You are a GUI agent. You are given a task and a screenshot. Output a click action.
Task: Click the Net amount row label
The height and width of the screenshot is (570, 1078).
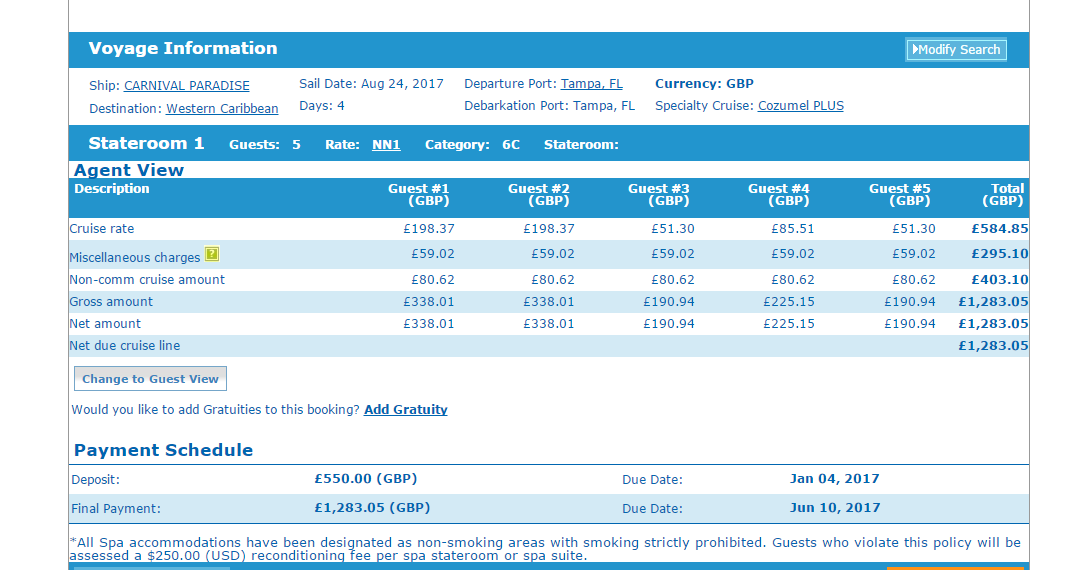pyautogui.click(x=105, y=324)
